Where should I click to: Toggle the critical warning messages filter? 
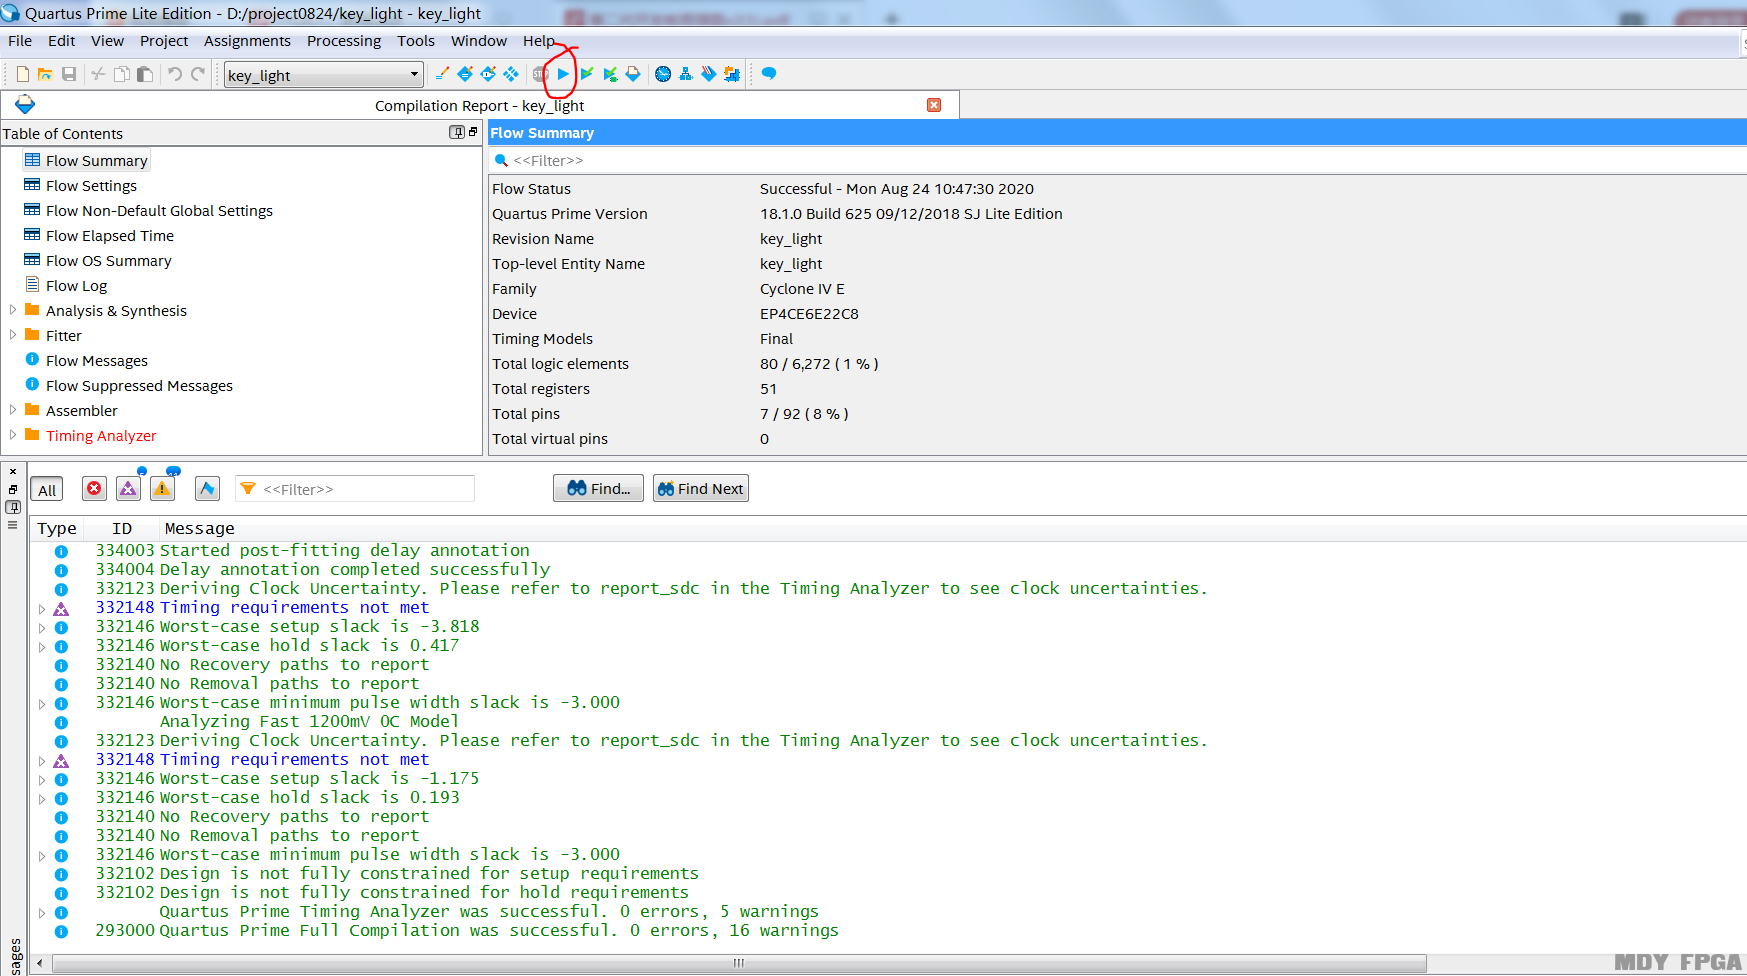tap(128, 489)
